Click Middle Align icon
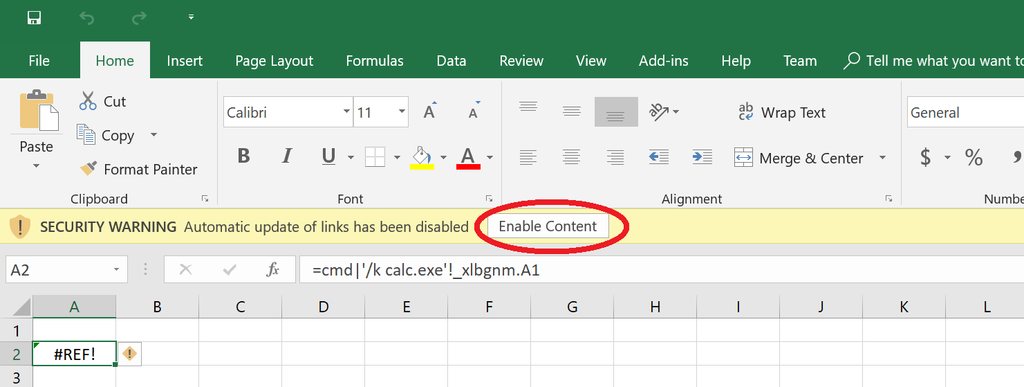1024x387 pixels. pyautogui.click(x=571, y=112)
